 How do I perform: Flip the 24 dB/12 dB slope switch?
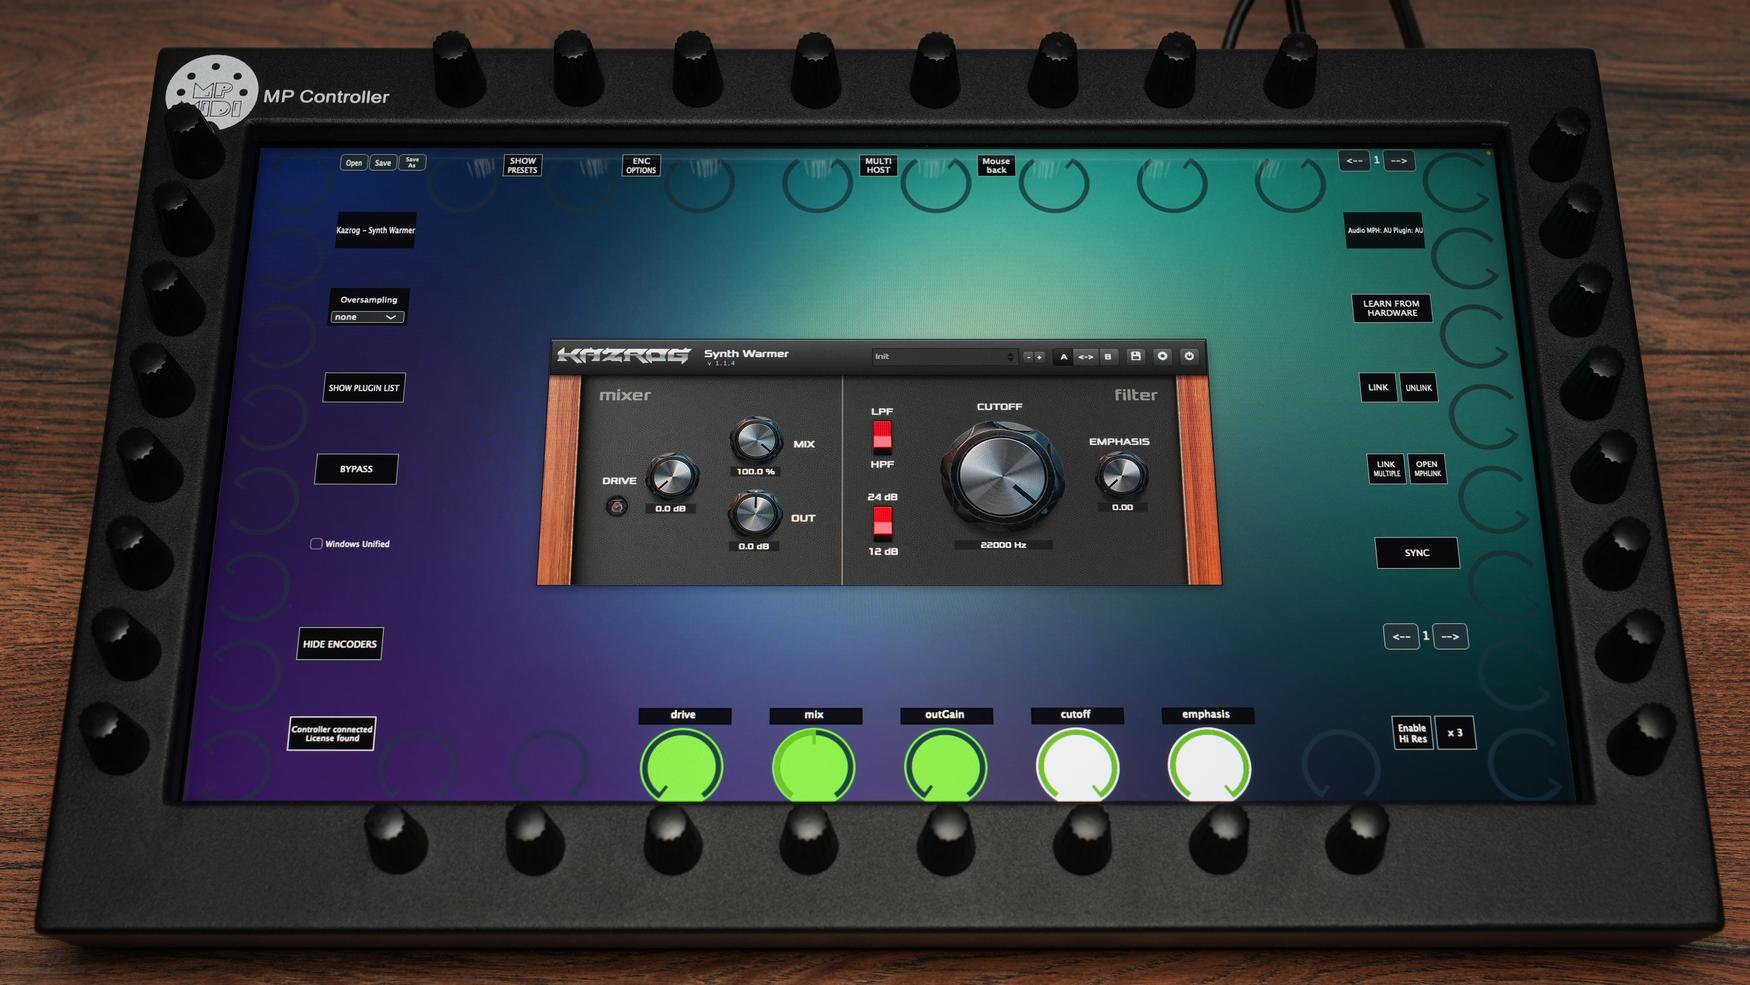click(x=882, y=523)
